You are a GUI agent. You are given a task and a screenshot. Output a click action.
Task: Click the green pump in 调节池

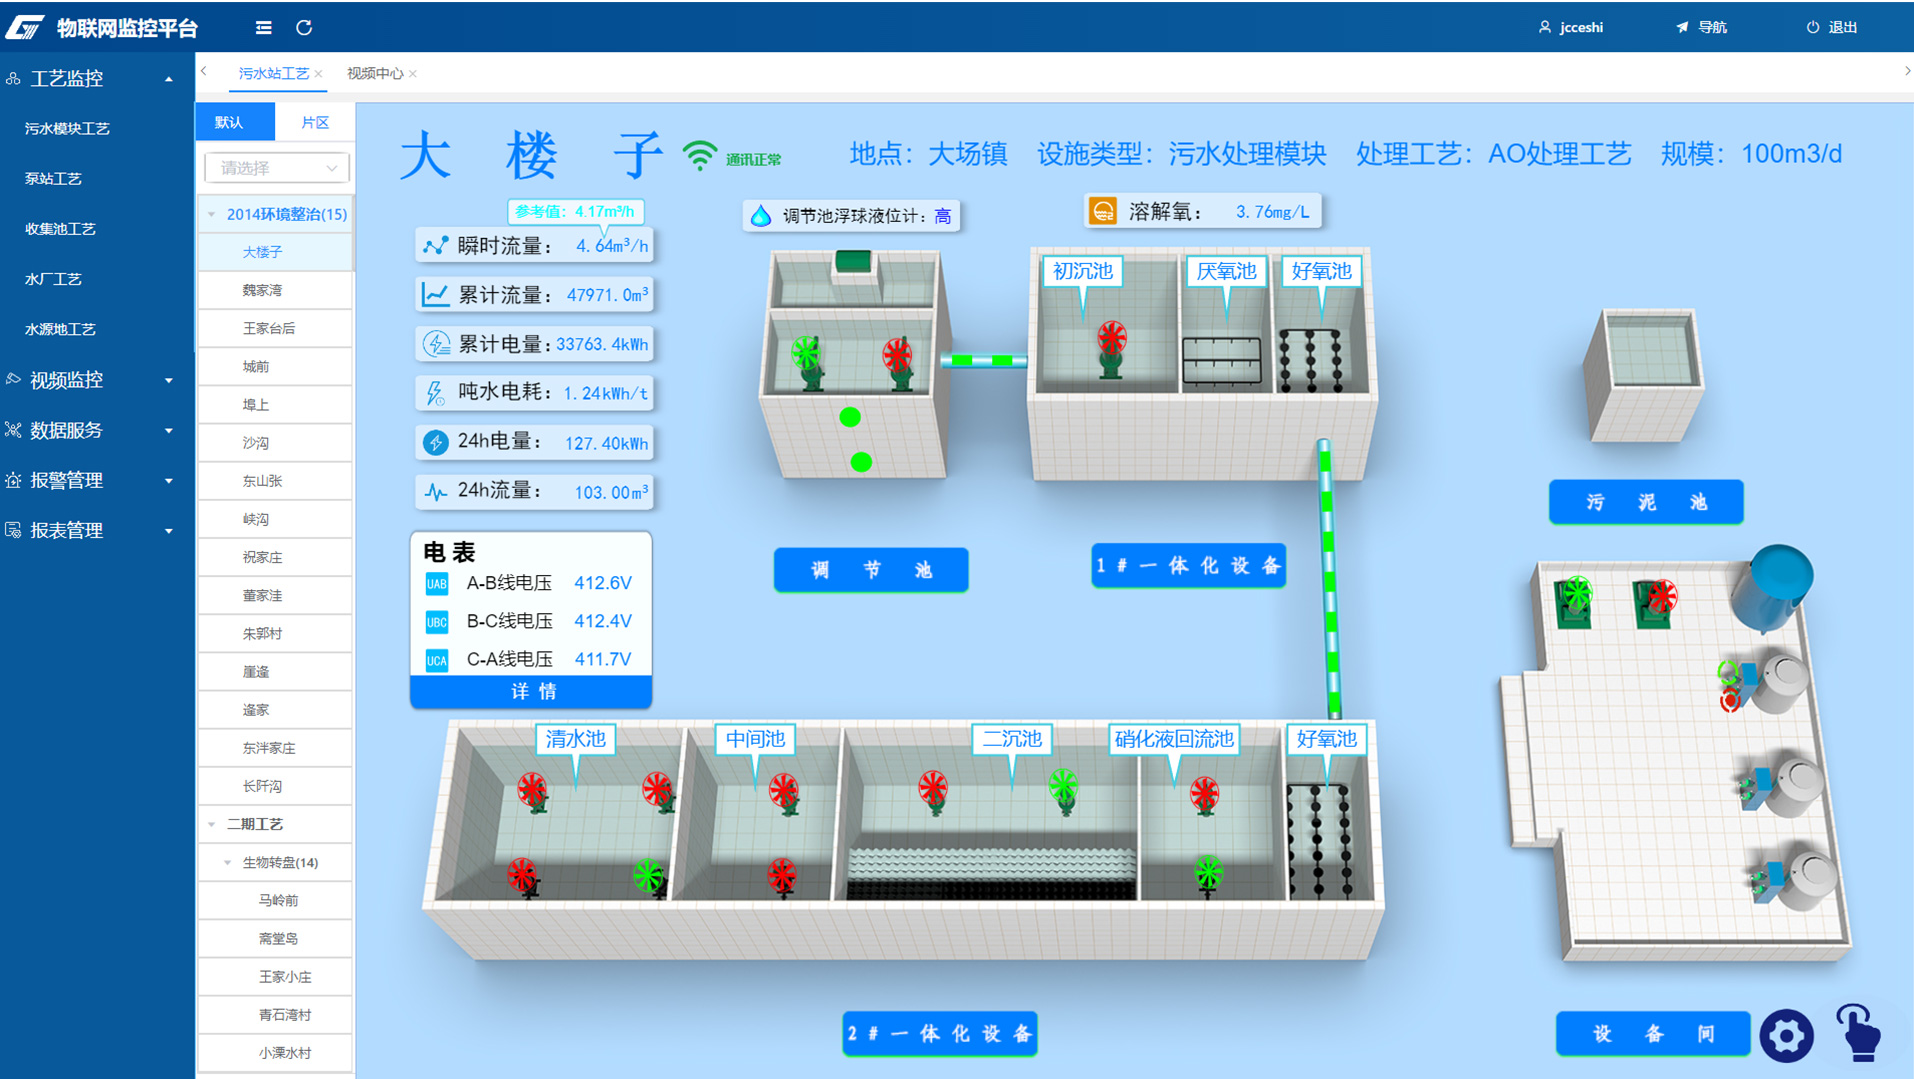808,361
